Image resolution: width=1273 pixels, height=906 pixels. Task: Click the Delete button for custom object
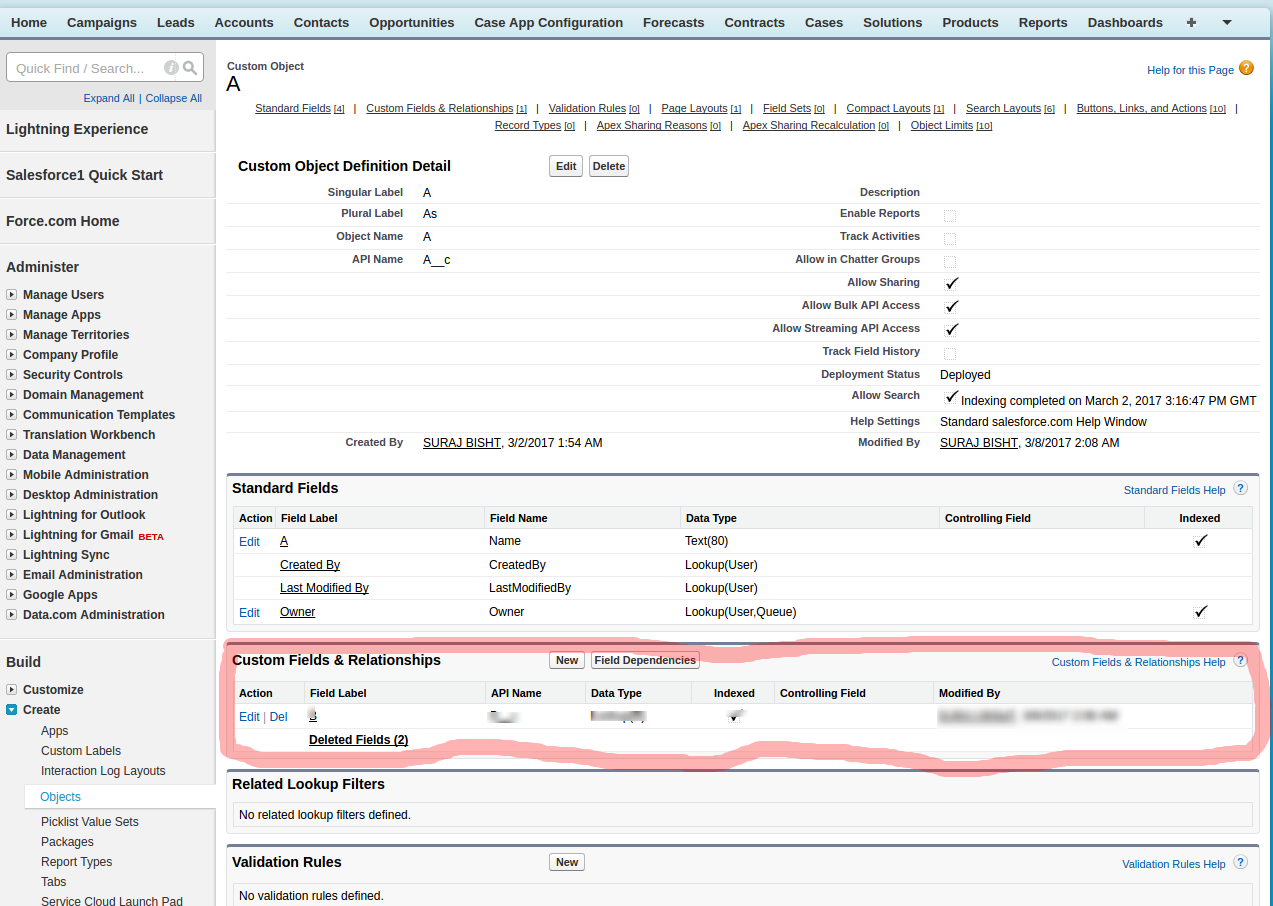pyautogui.click(x=608, y=166)
